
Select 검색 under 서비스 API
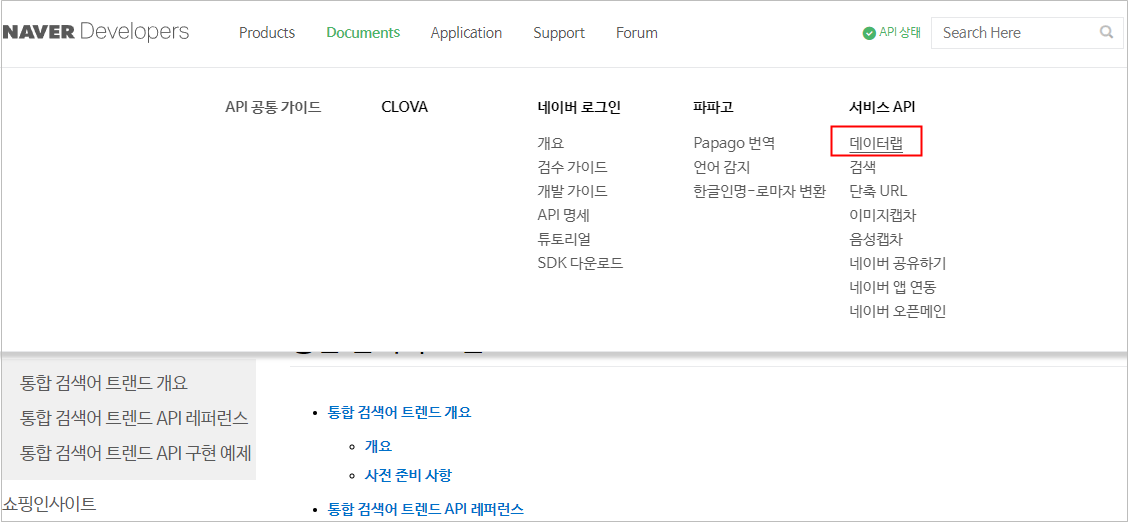[862, 168]
